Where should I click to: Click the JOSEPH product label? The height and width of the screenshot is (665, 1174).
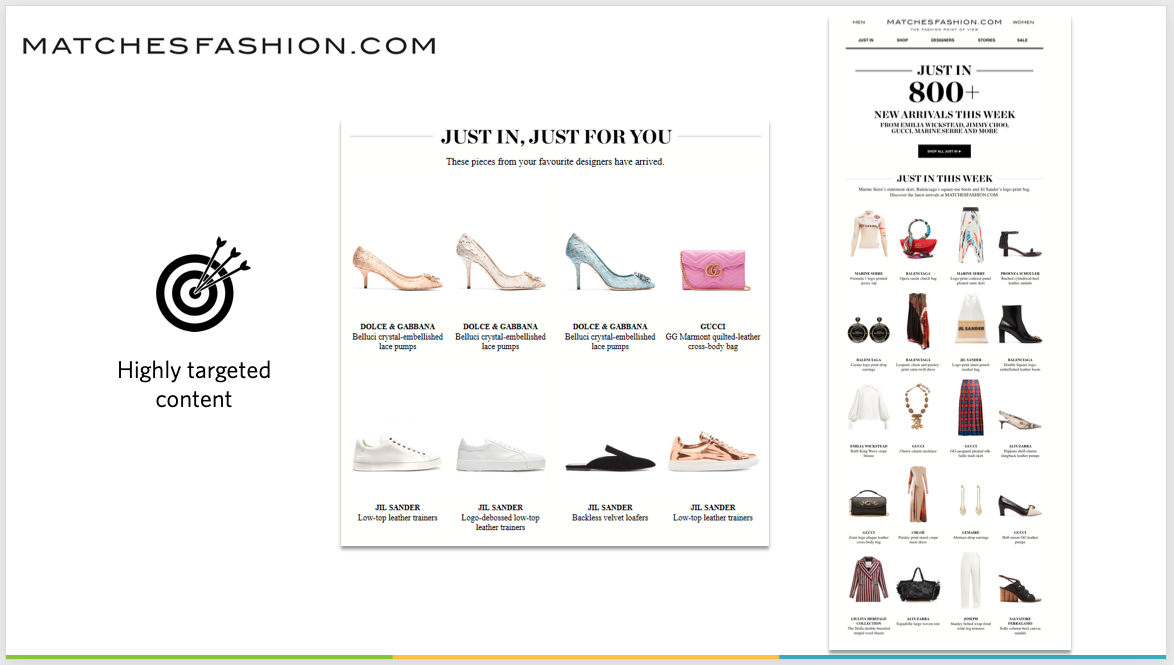(970, 619)
